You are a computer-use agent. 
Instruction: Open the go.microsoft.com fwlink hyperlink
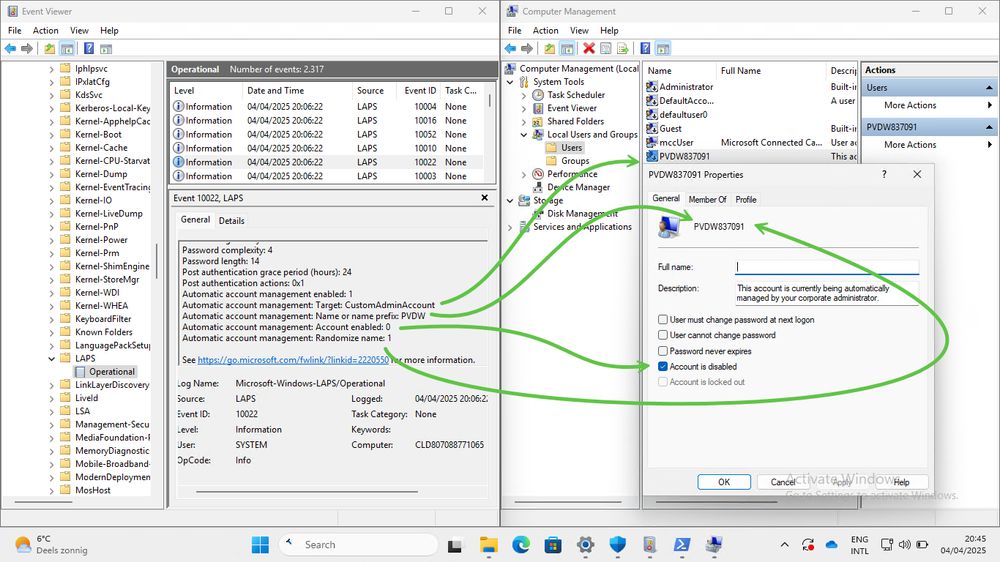(293, 360)
